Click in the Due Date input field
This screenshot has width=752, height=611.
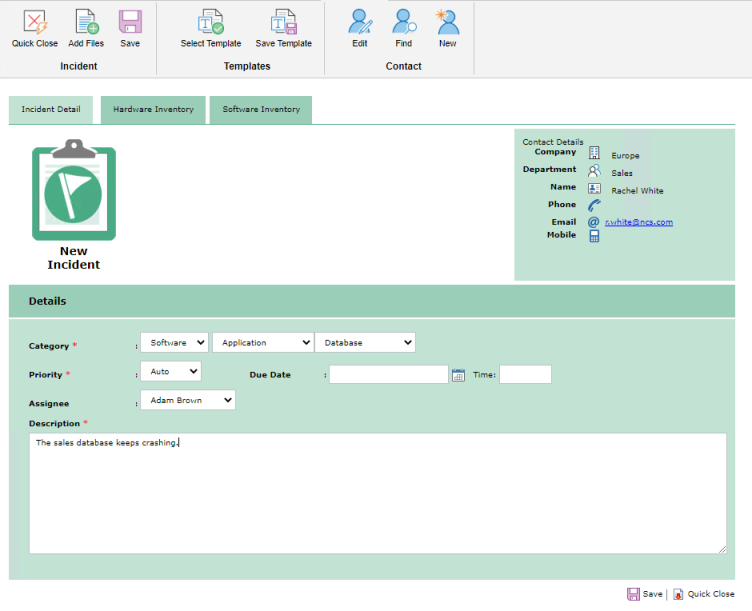pyautogui.click(x=388, y=375)
